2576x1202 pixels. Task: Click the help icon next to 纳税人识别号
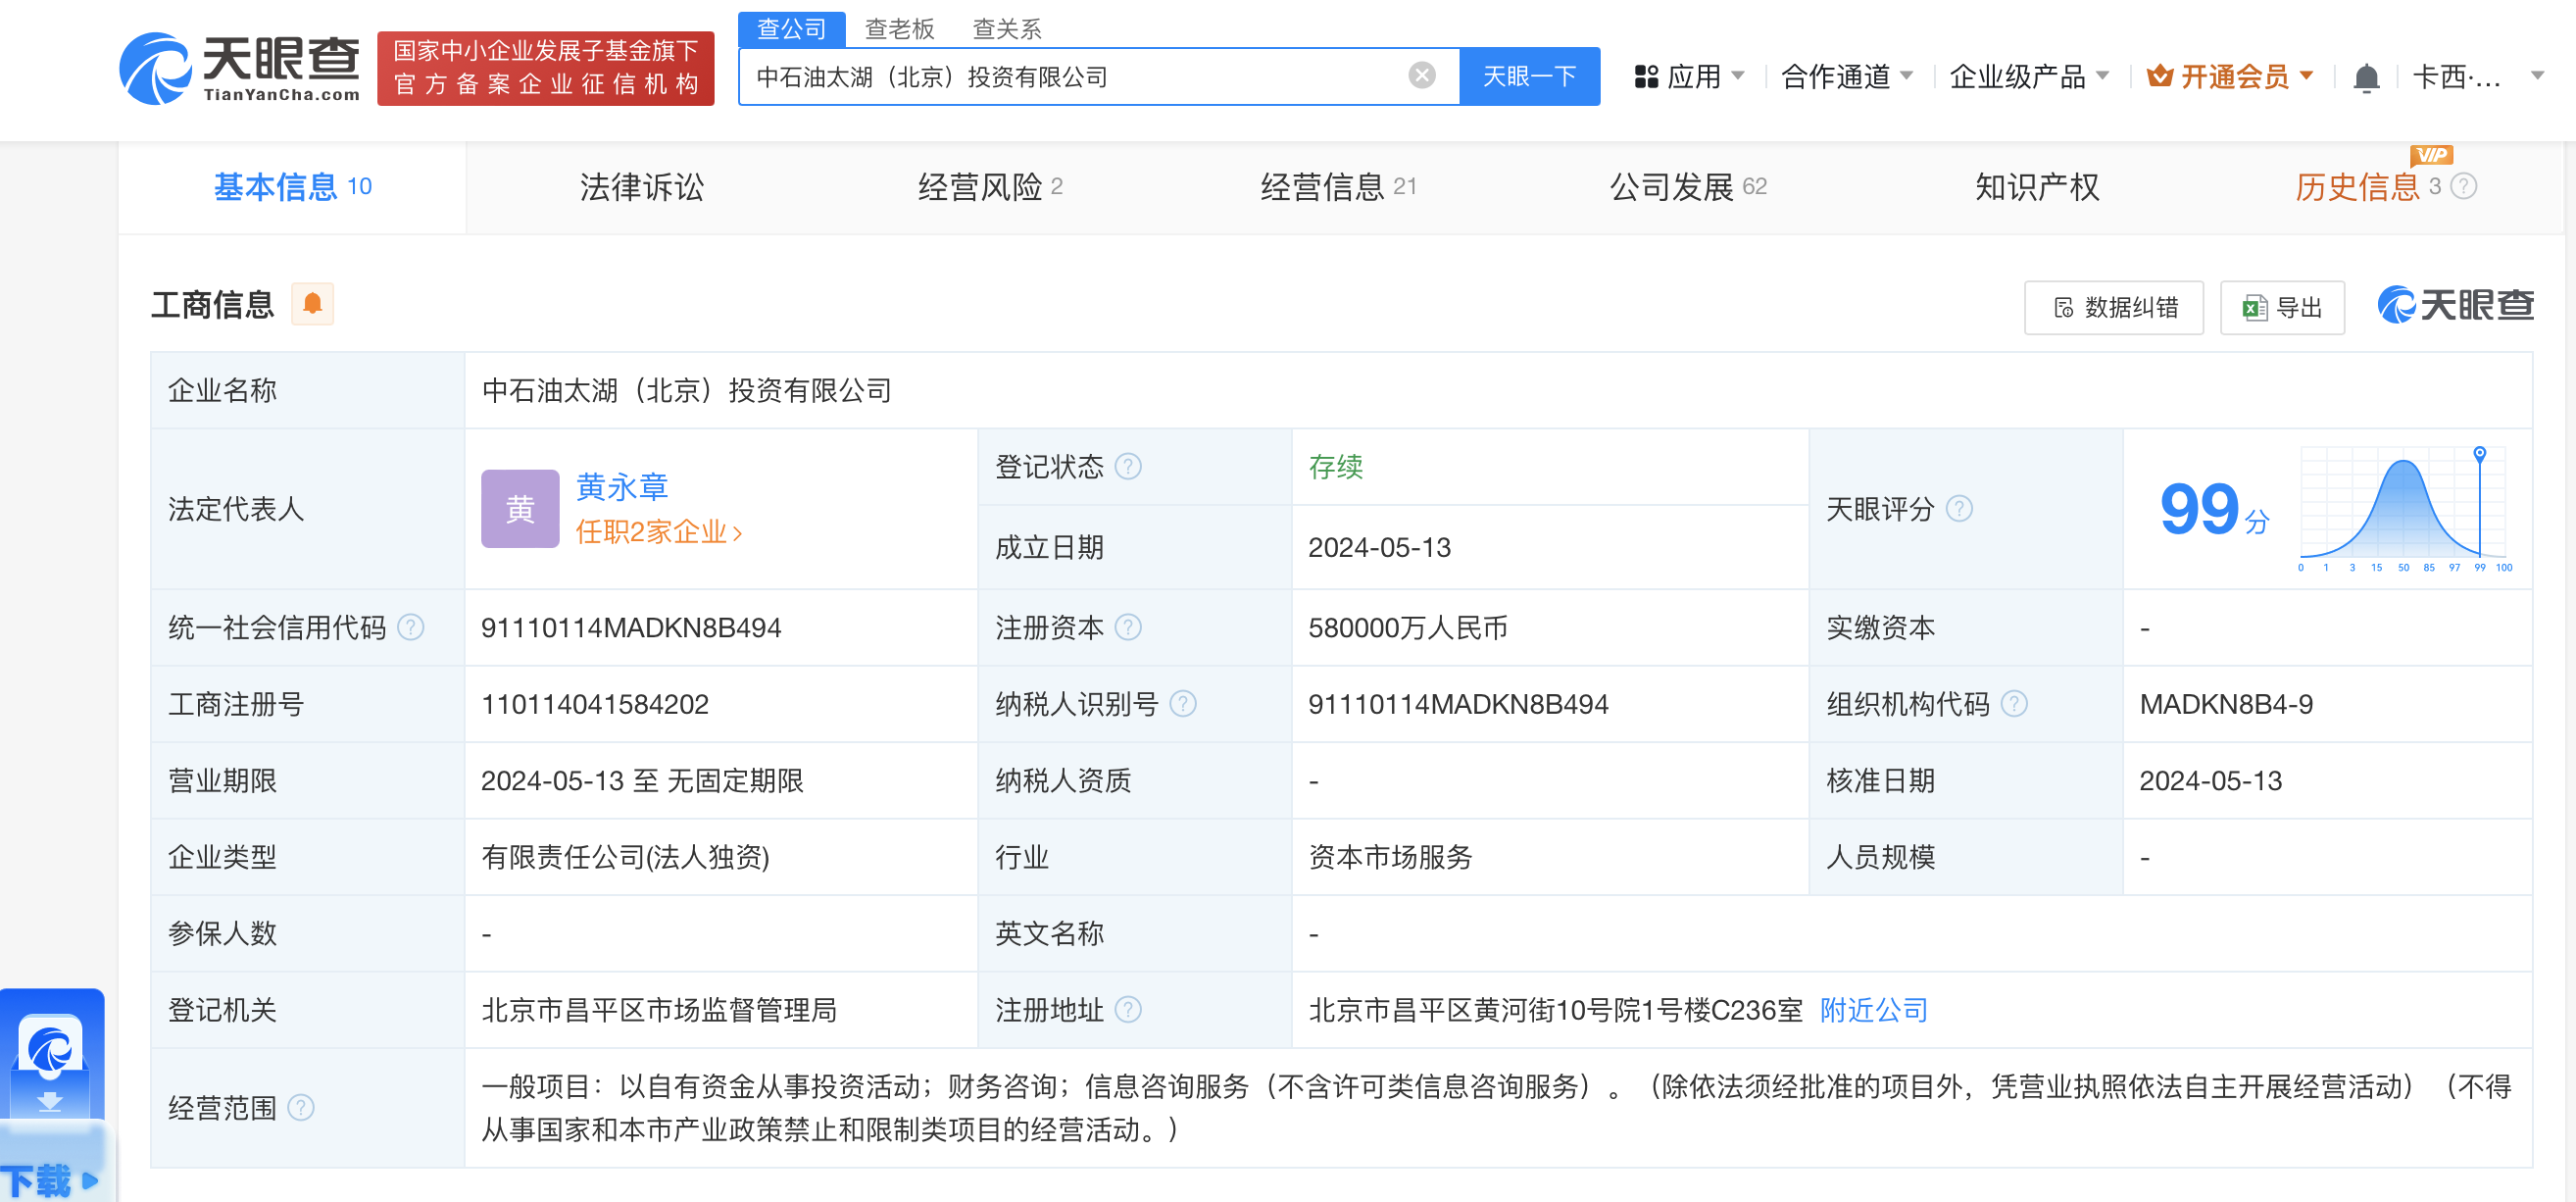click(x=1183, y=705)
